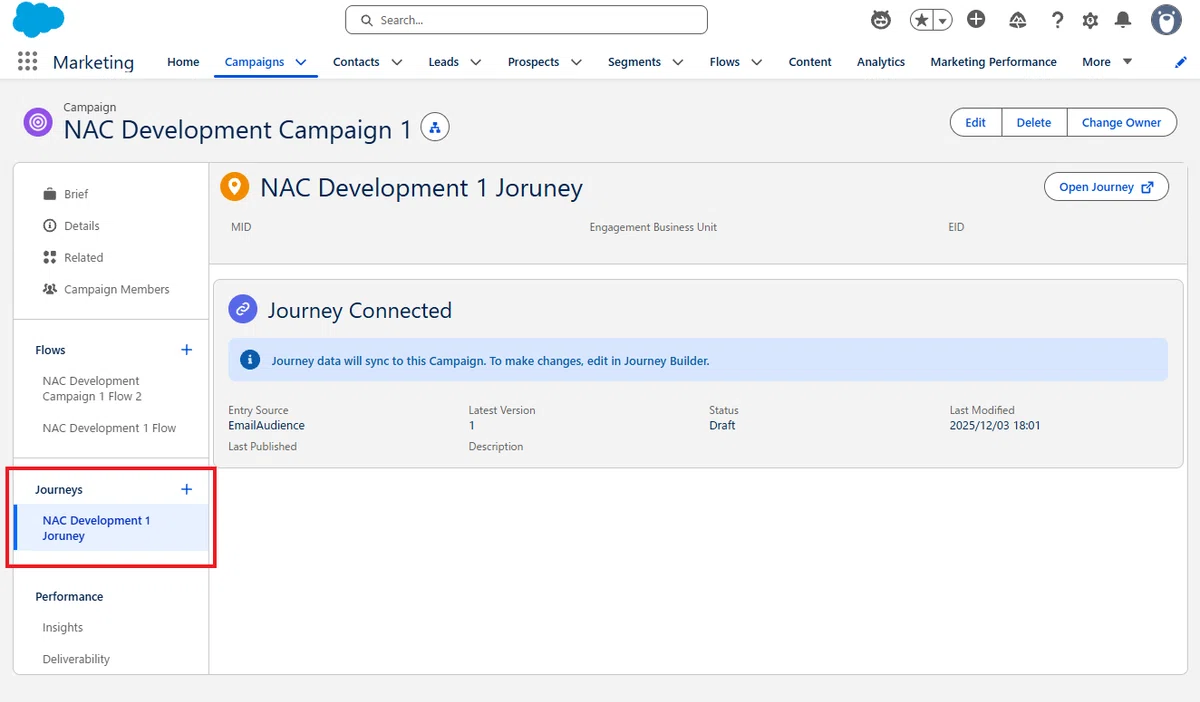Click the Delete button
The image size is (1200, 702).
pyautogui.click(x=1034, y=123)
